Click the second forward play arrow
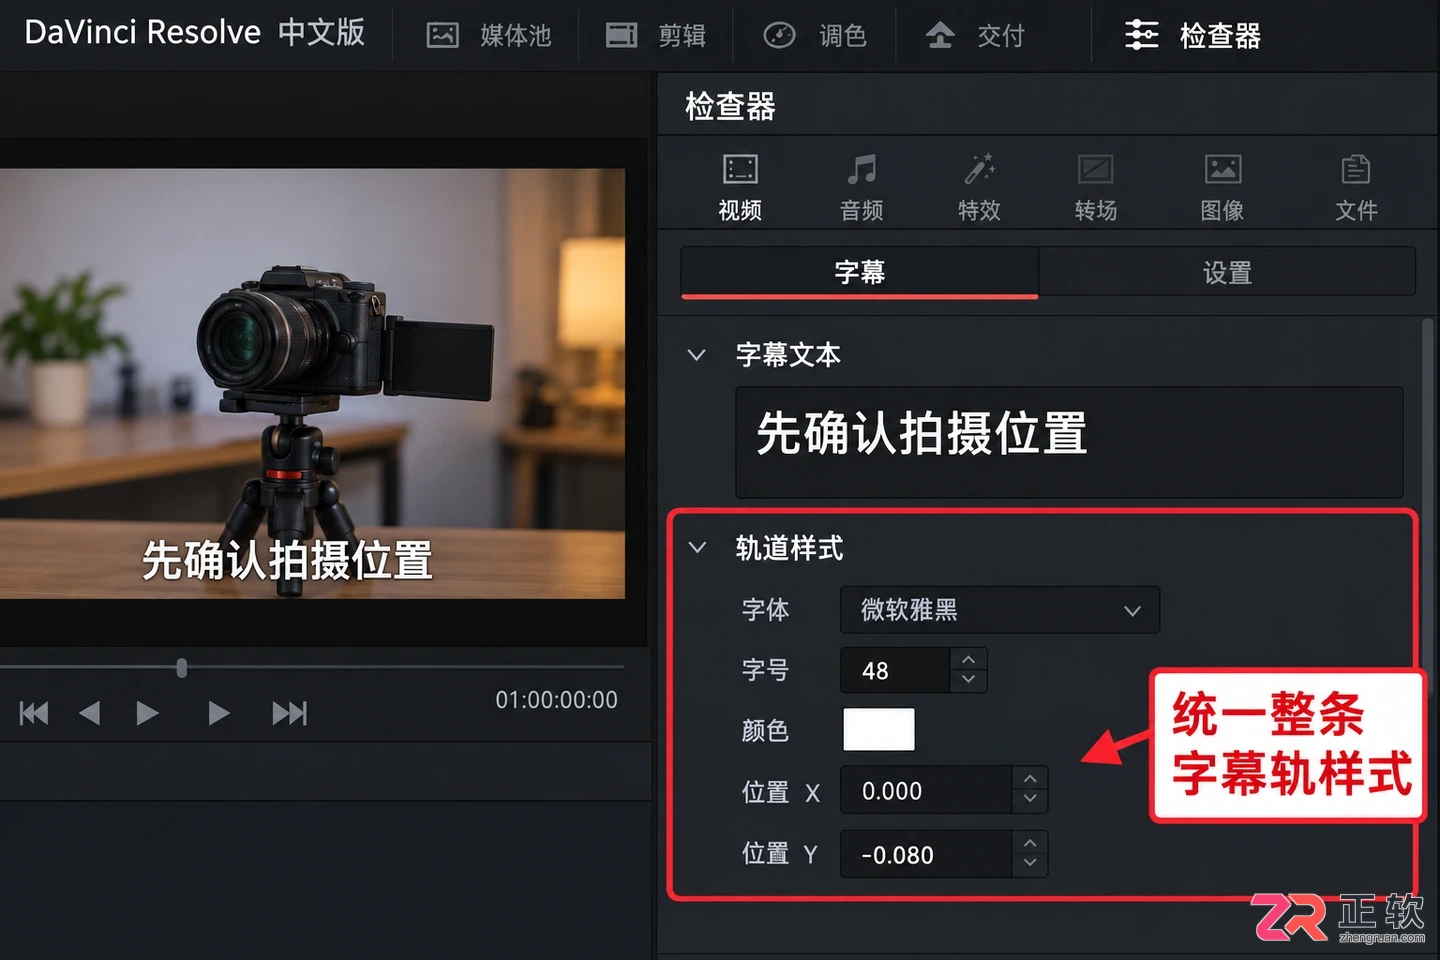 click(x=219, y=713)
